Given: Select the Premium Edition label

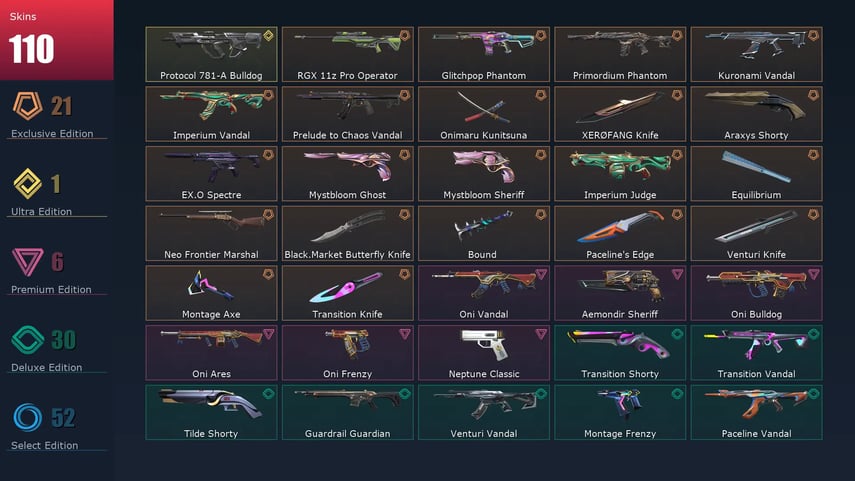Looking at the screenshot, I should tap(51, 290).
